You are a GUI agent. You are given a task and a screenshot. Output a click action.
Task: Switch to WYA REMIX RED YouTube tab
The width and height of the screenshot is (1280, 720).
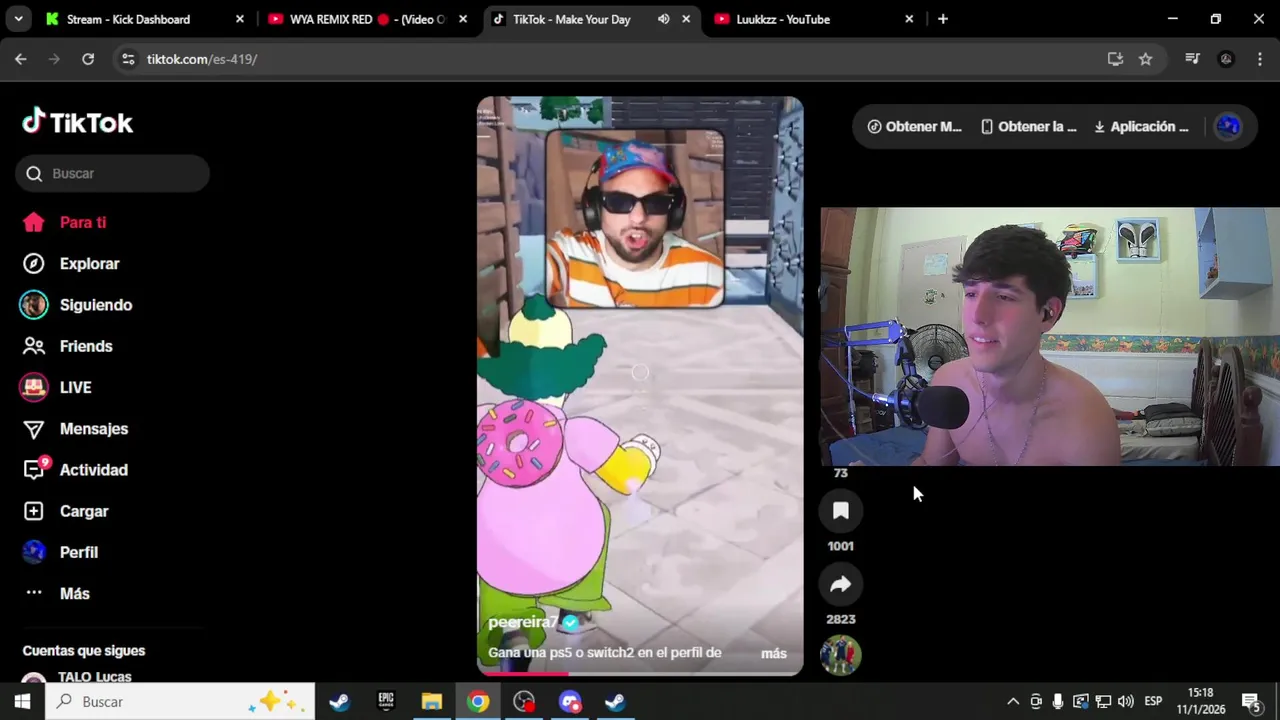[365, 19]
